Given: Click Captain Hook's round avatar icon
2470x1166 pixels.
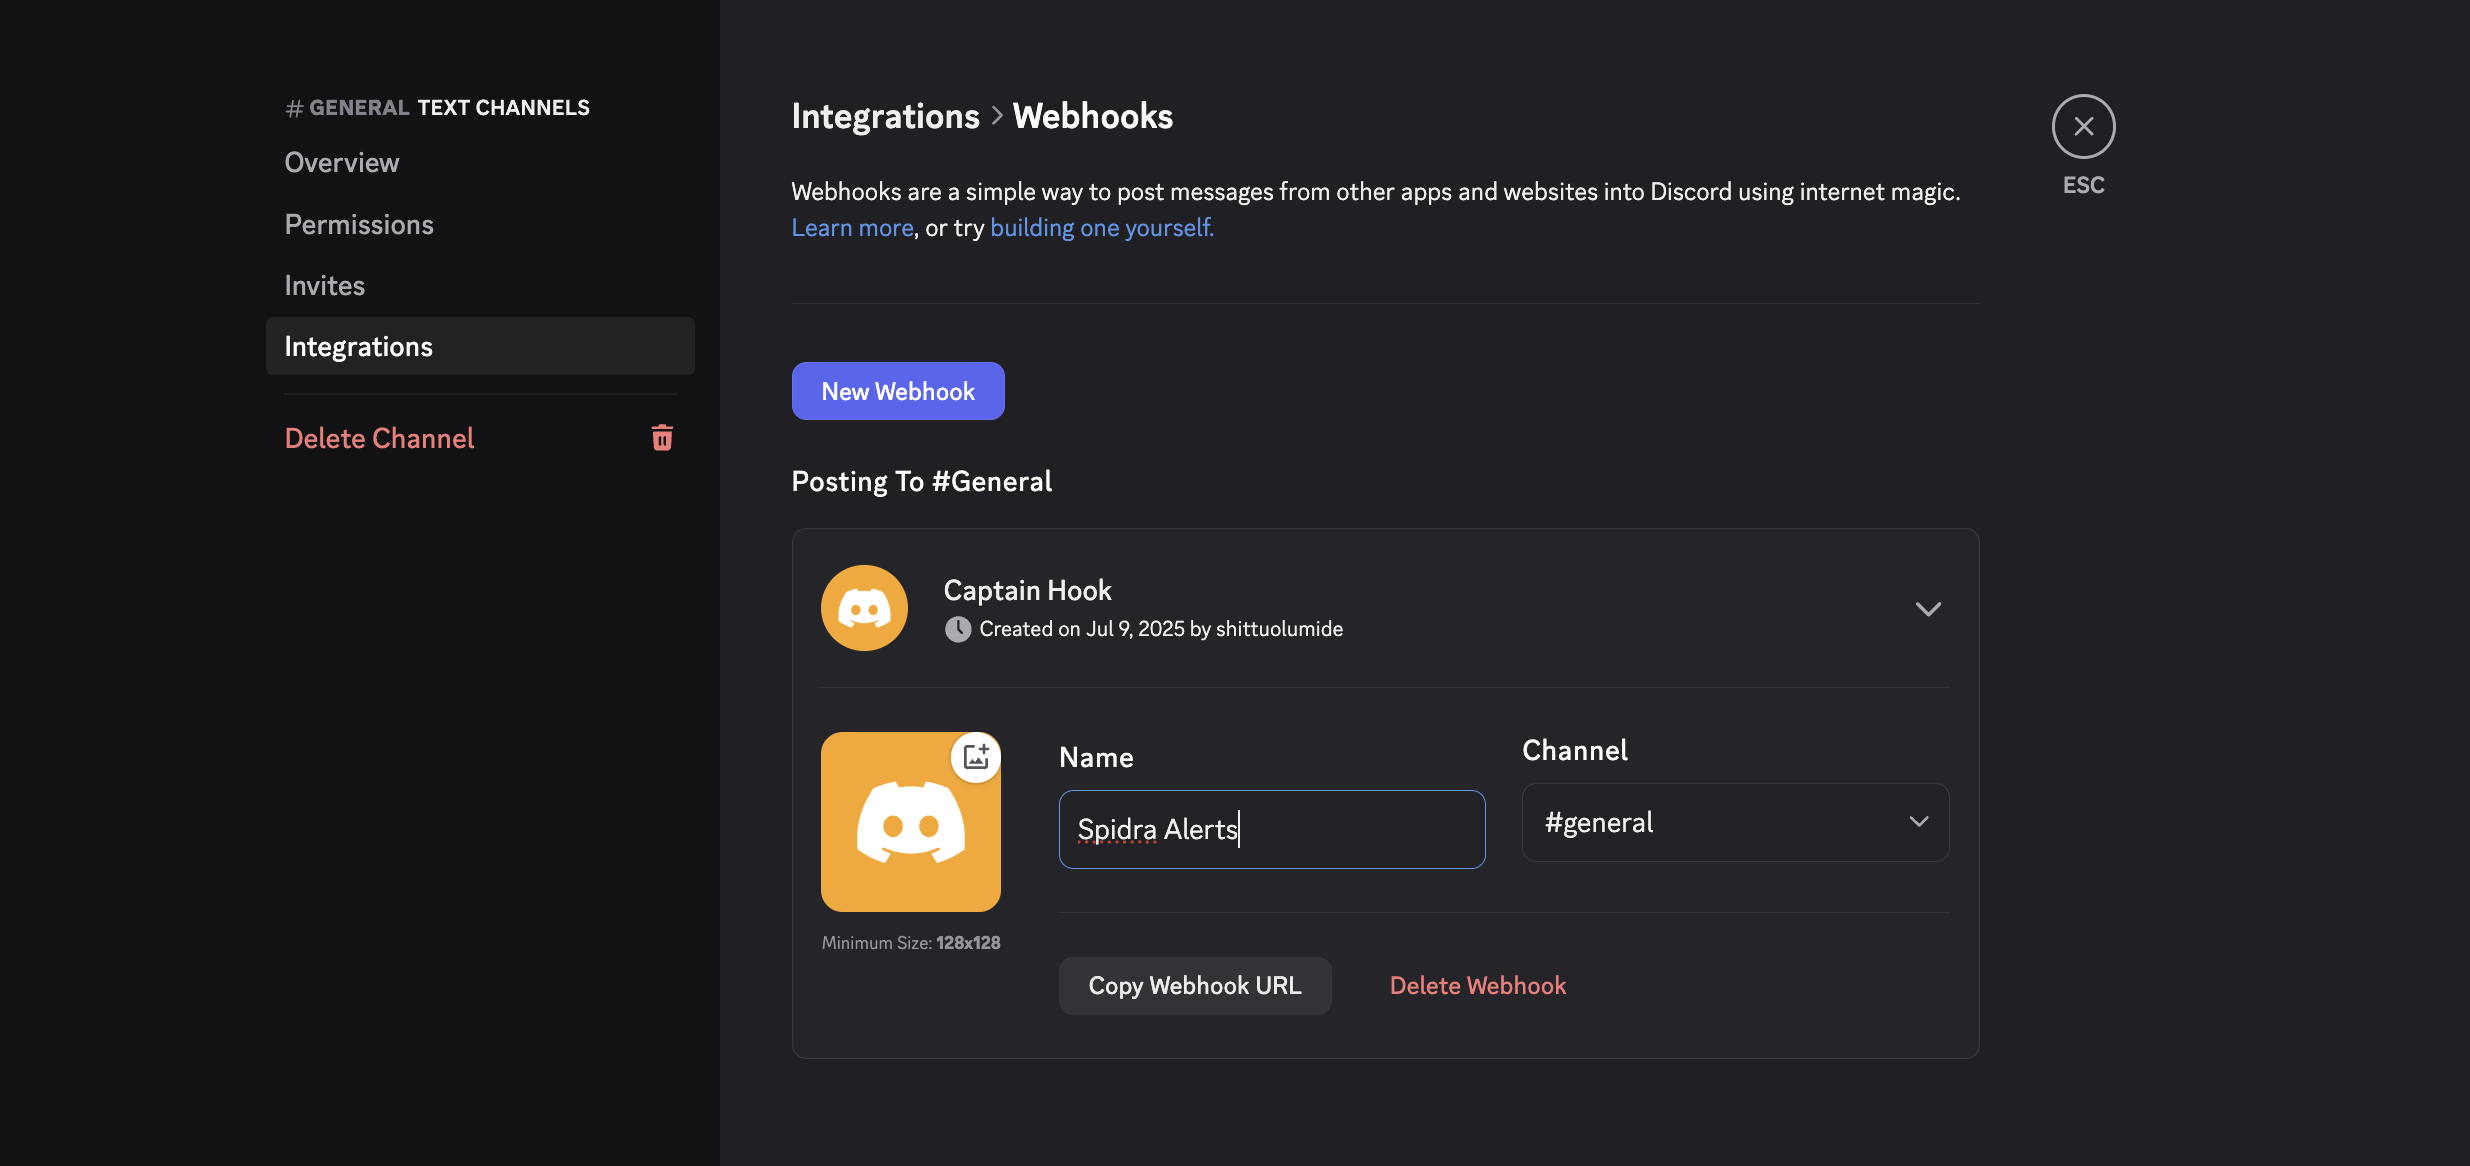Looking at the screenshot, I should tap(864, 607).
